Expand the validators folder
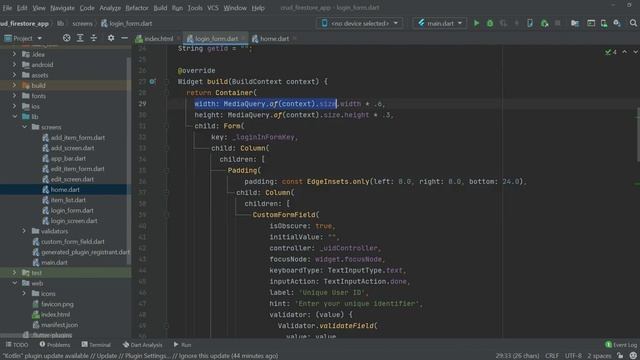This screenshot has height=360, width=640. pos(24,231)
